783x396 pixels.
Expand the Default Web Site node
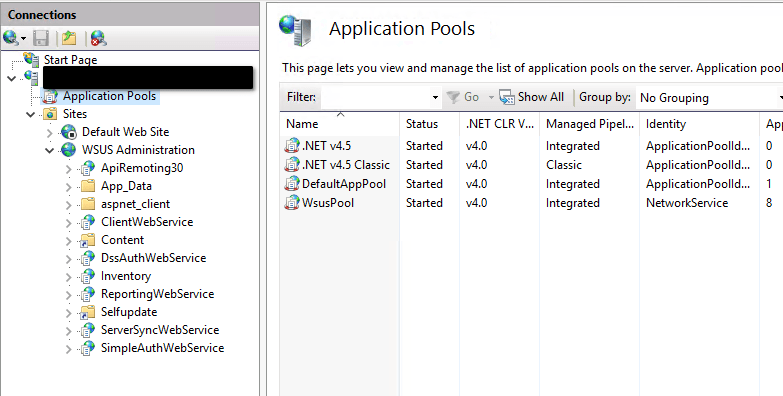coord(49,132)
